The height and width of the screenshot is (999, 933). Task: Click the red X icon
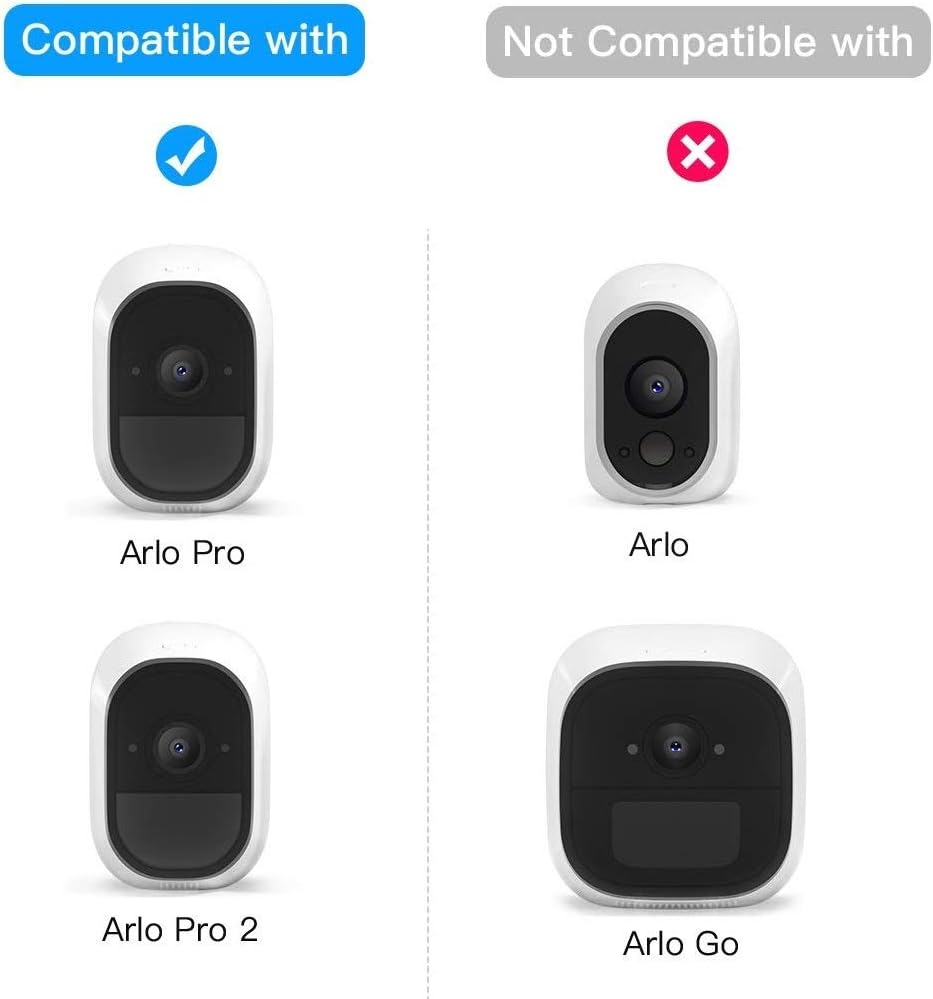(697, 152)
